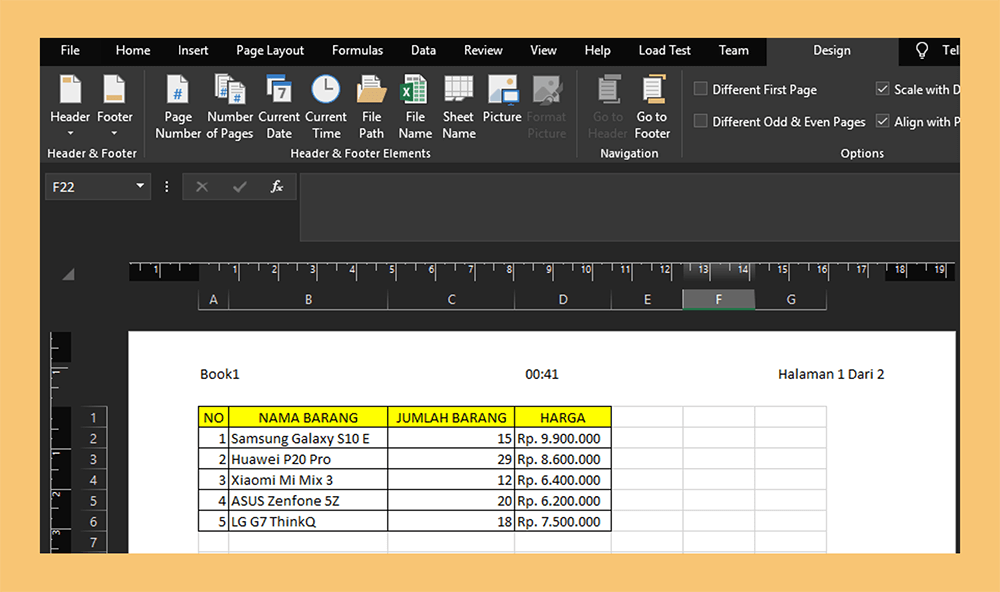
Task: Select the LG G7 ThinkQ cell
Action: point(308,522)
